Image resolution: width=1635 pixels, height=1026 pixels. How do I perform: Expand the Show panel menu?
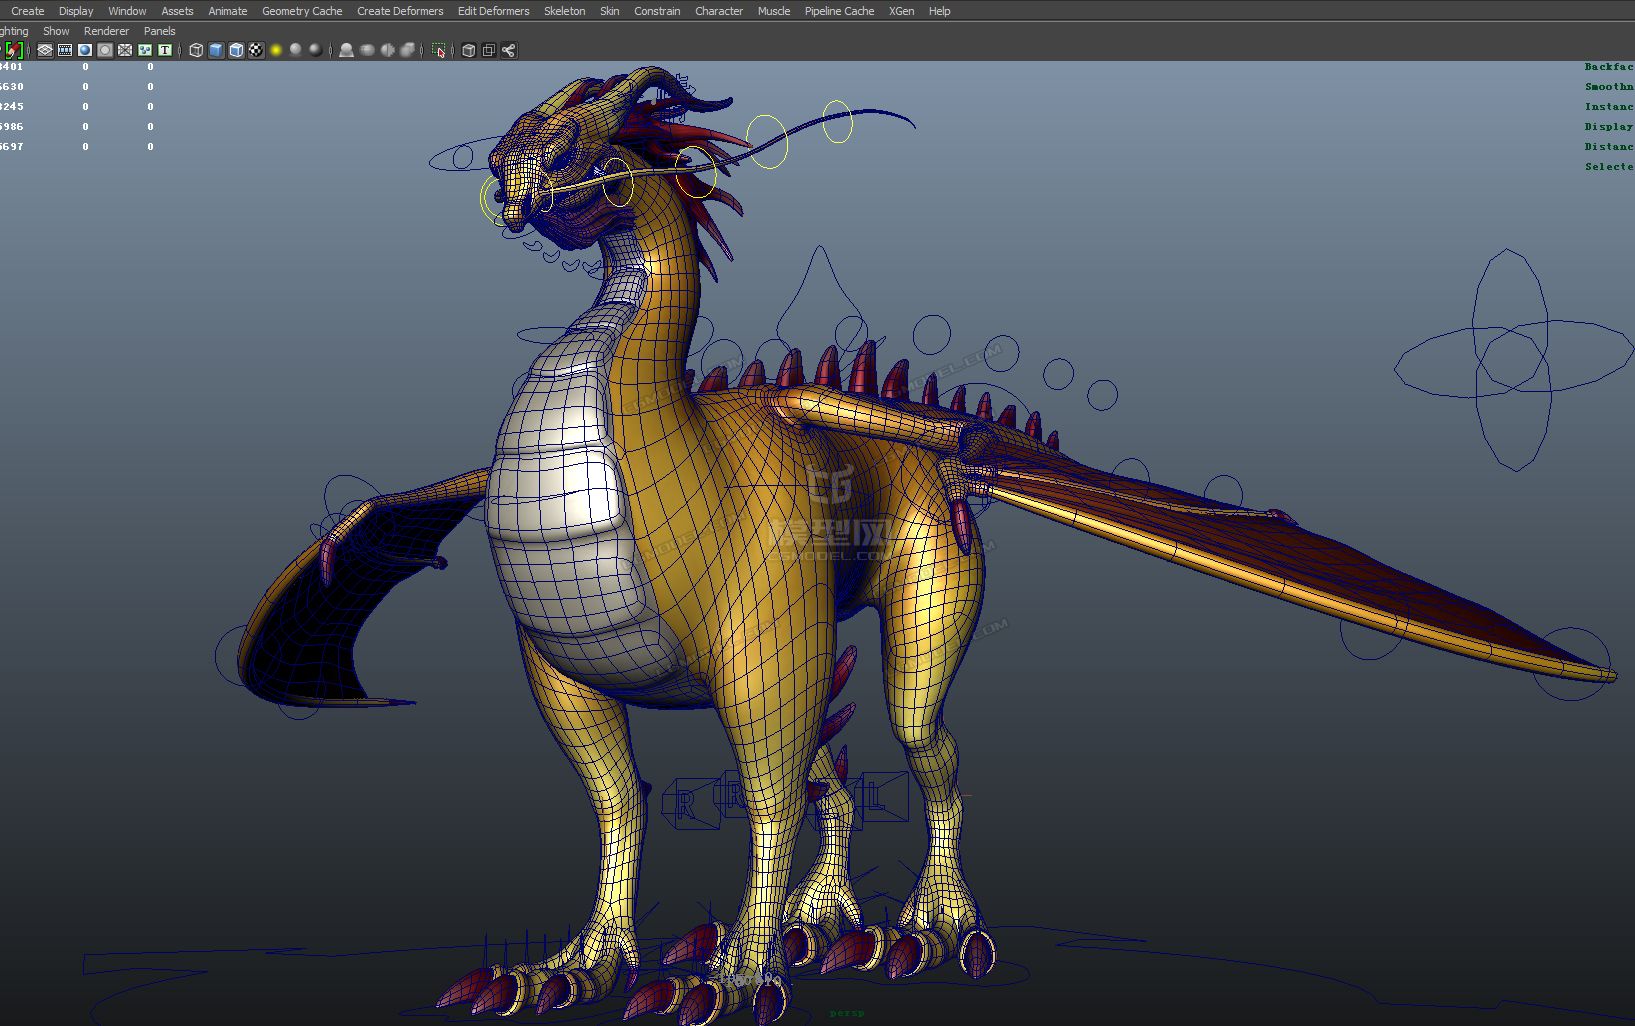[56, 31]
